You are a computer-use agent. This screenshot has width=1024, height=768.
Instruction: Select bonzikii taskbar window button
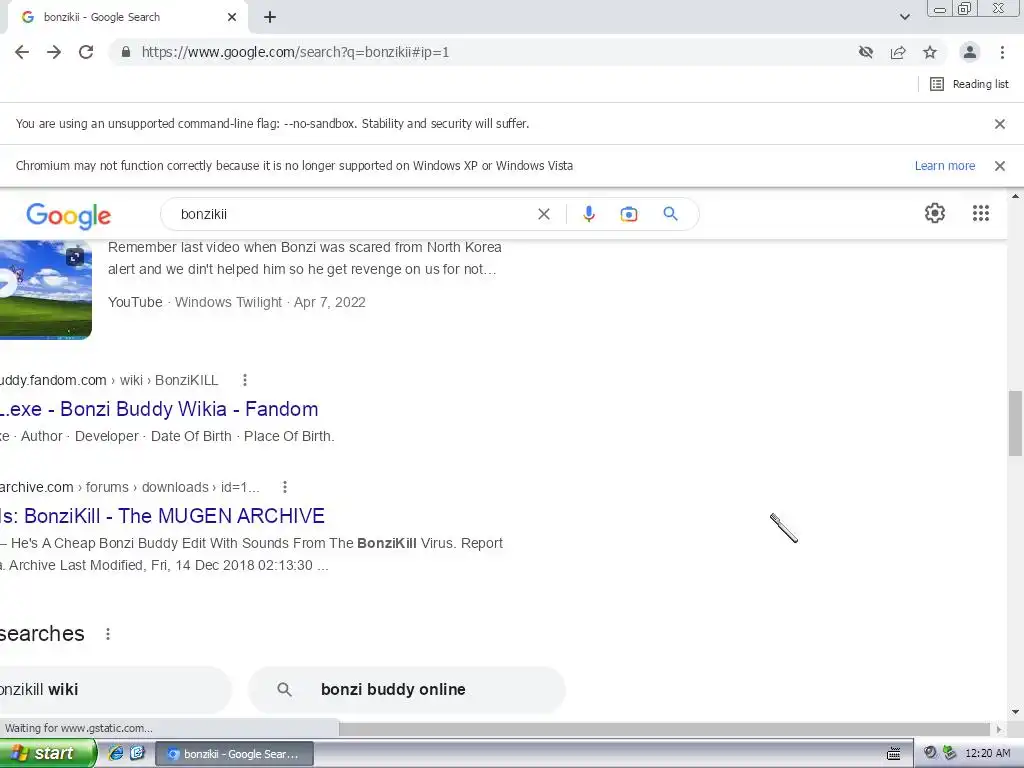[234, 754]
